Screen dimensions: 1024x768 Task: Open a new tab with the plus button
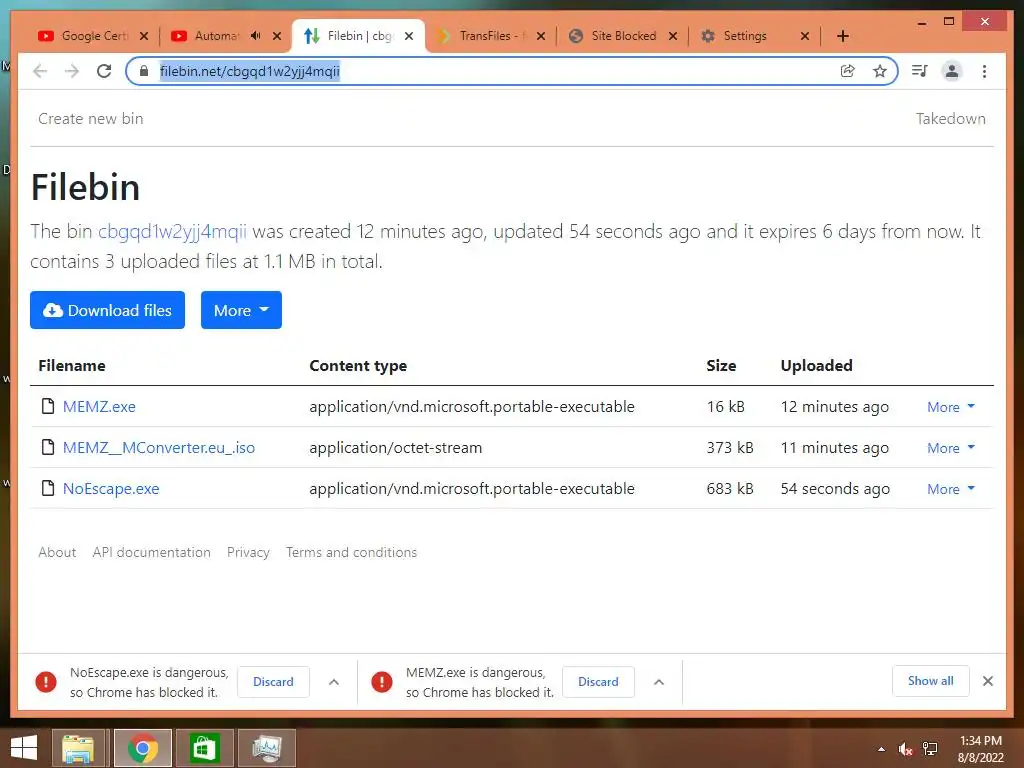pyautogui.click(x=842, y=36)
